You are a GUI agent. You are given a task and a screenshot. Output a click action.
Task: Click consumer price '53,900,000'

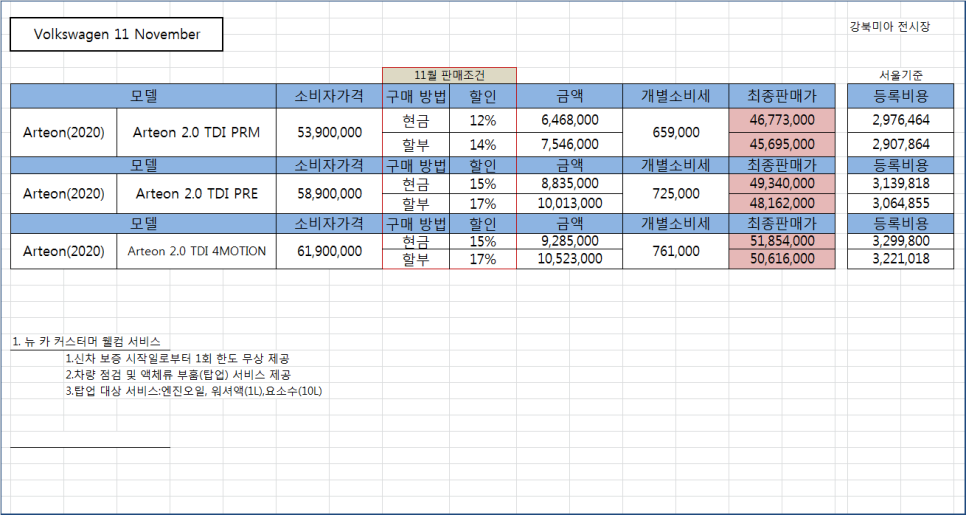pos(329,132)
